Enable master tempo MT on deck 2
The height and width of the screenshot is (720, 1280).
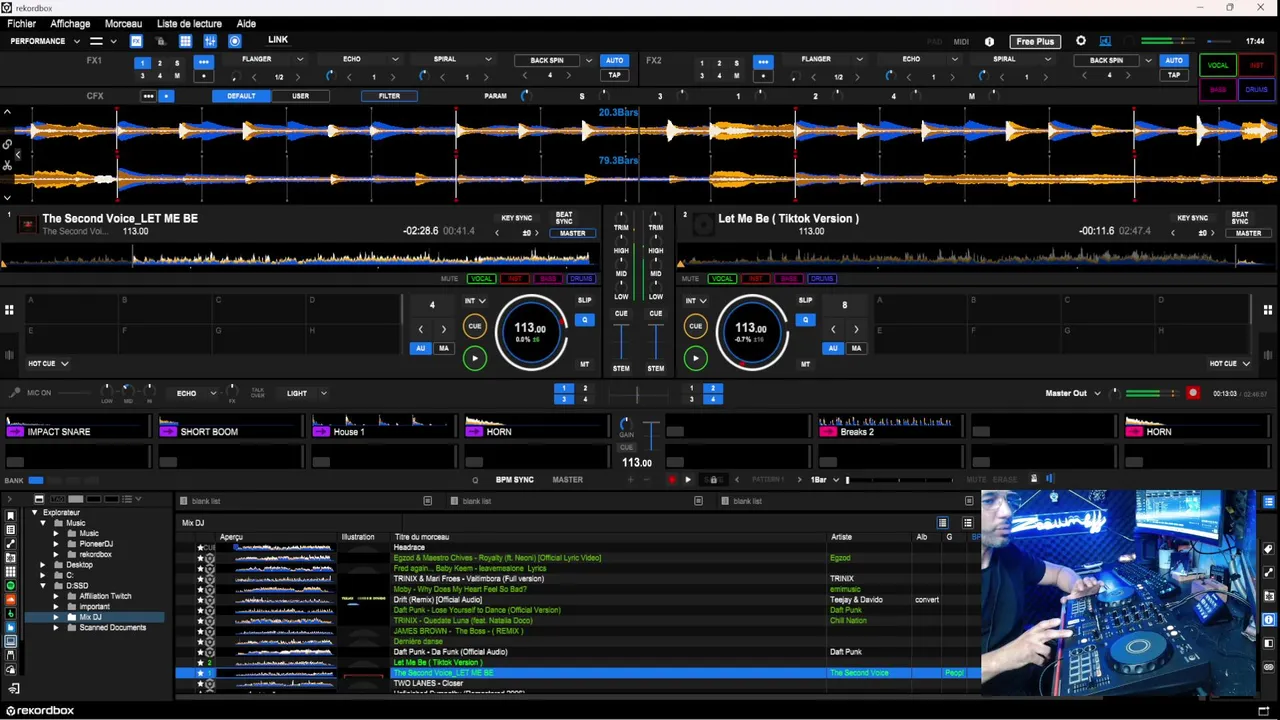(x=805, y=364)
